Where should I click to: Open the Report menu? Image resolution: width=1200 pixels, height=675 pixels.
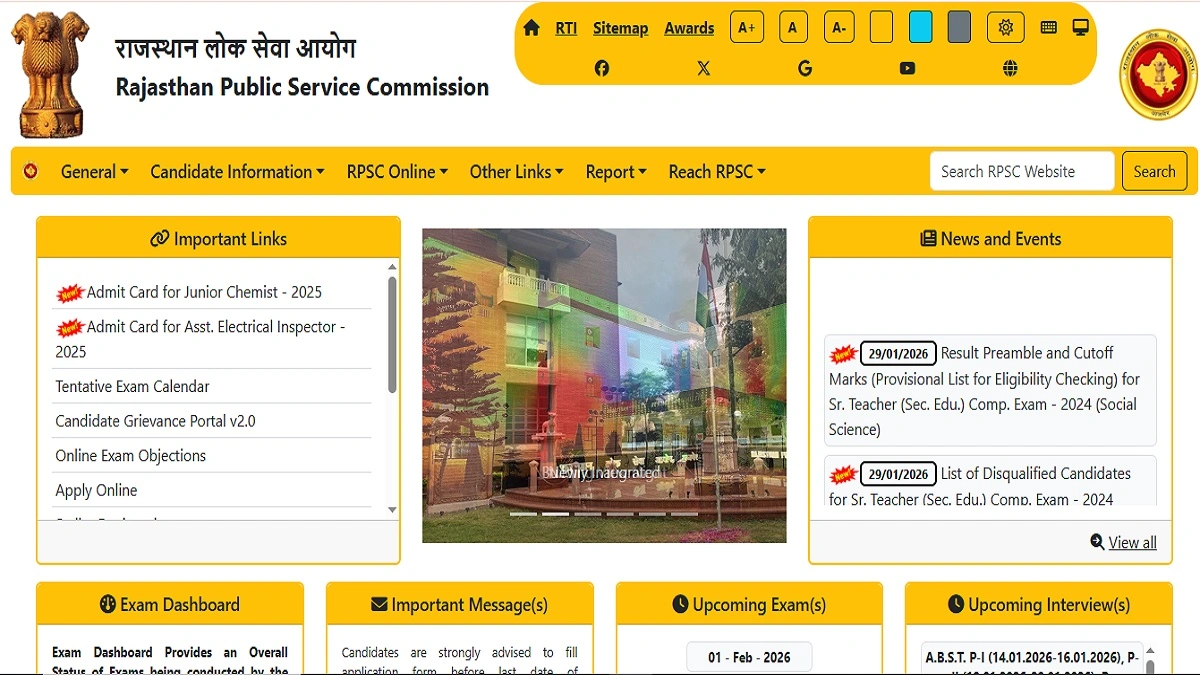[615, 171]
